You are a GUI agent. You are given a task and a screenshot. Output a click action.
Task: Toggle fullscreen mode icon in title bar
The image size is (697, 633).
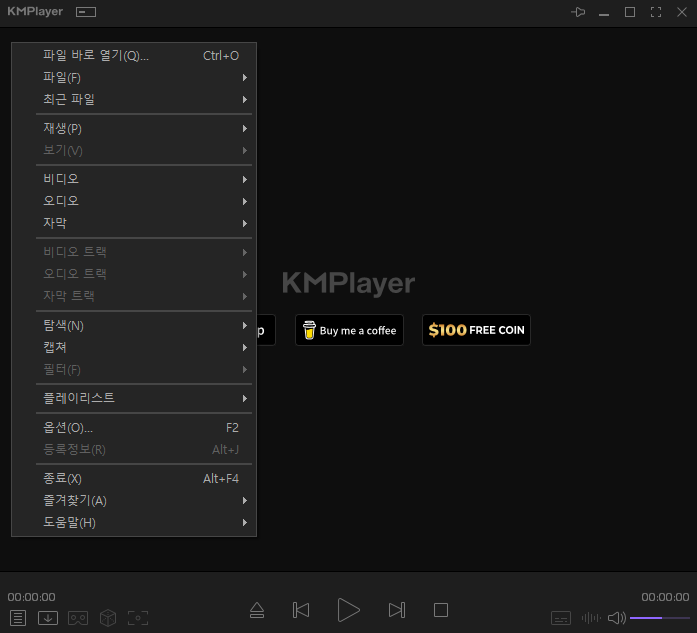point(656,12)
